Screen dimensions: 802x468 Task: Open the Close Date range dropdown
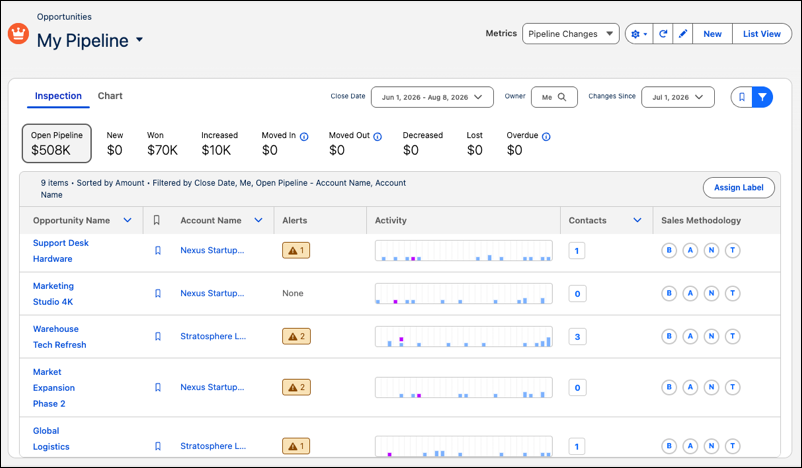[x=432, y=97]
